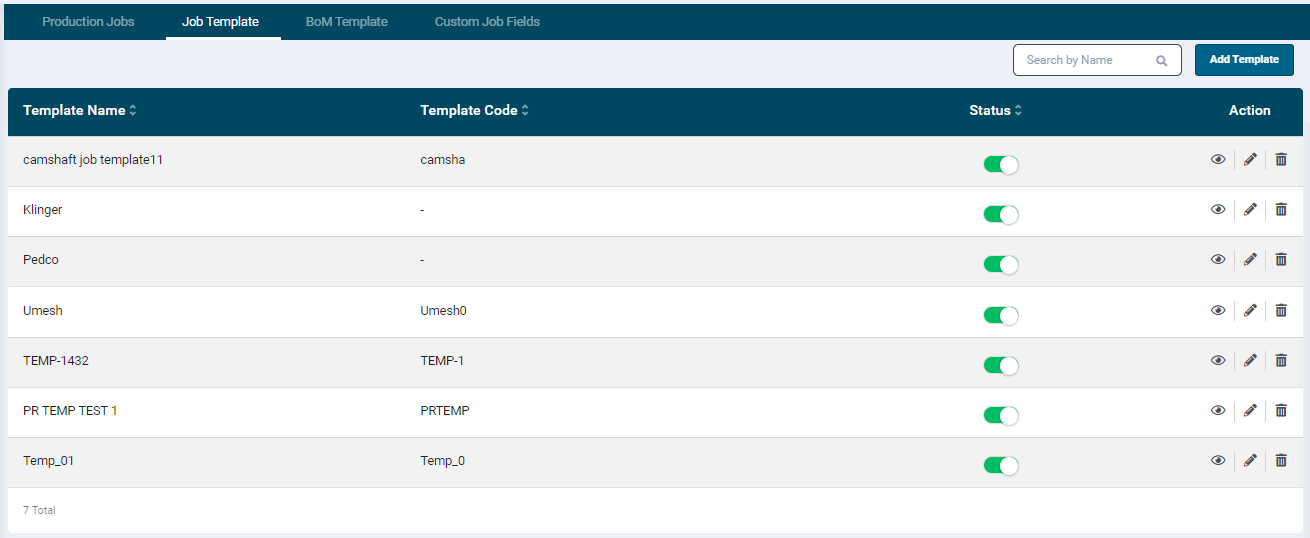Disable the Klinger template status toggle
1310x538 pixels.
click(x=1000, y=214)
